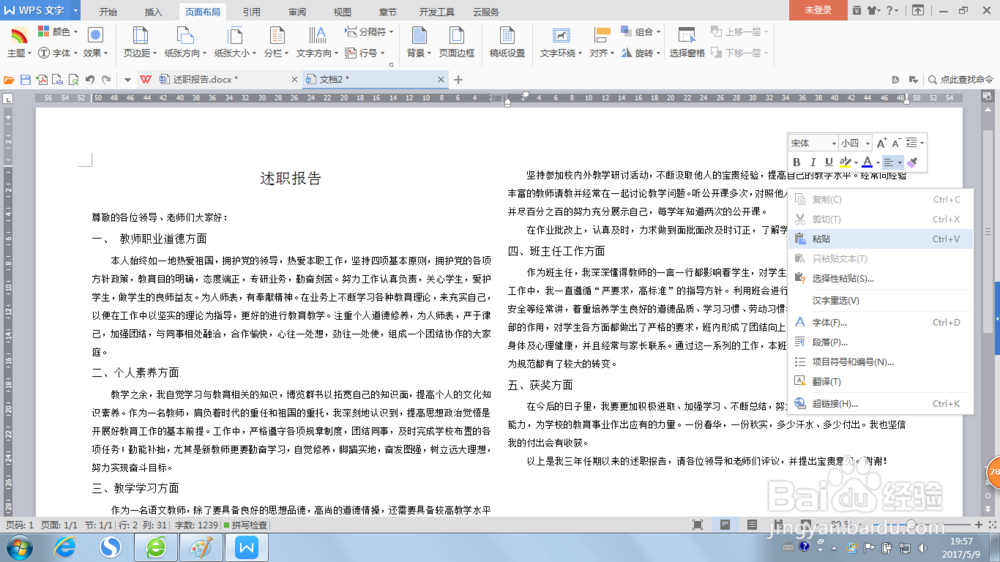1000x562 pixels.
Task: Click the WPS home red W icon
Action: [x=145, y=80]
